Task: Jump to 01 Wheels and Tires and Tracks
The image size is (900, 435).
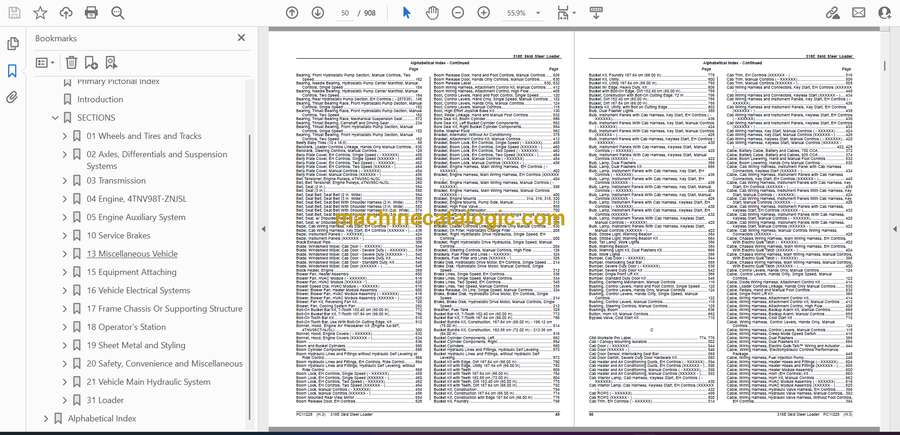Action: coord(144,136)
